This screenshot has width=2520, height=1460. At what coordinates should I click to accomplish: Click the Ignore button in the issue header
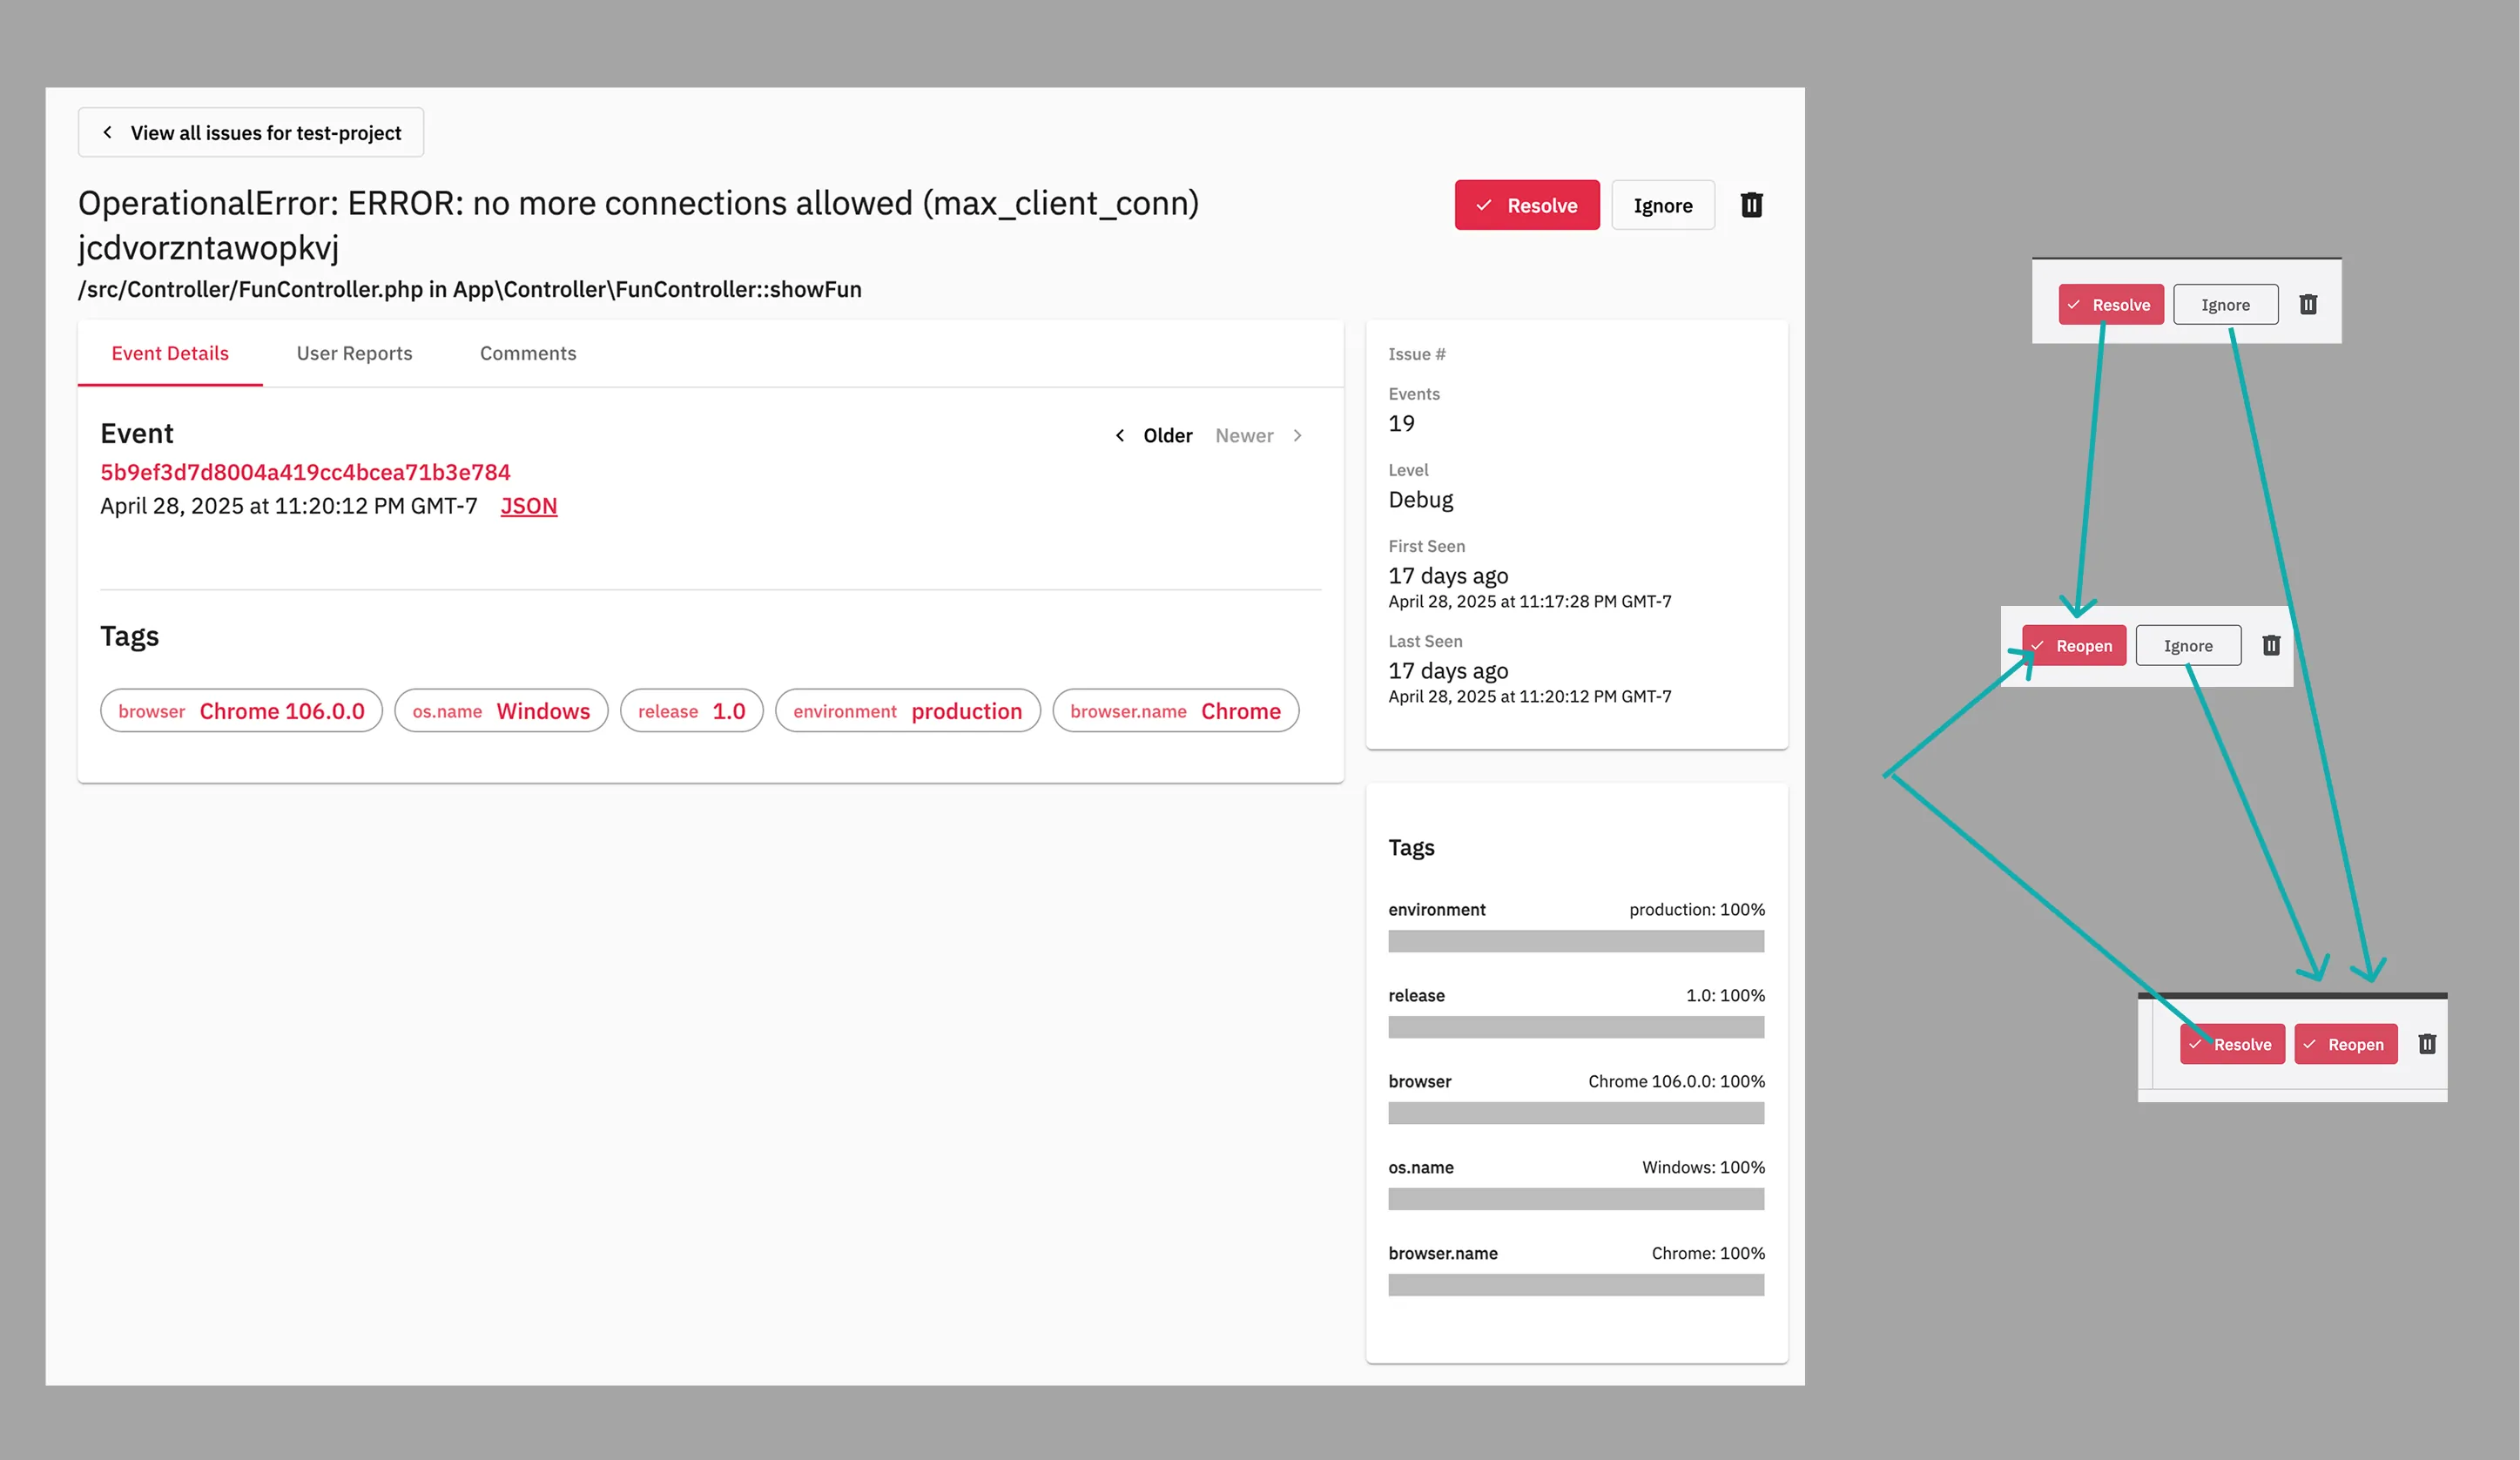[x=1662, y=205]
